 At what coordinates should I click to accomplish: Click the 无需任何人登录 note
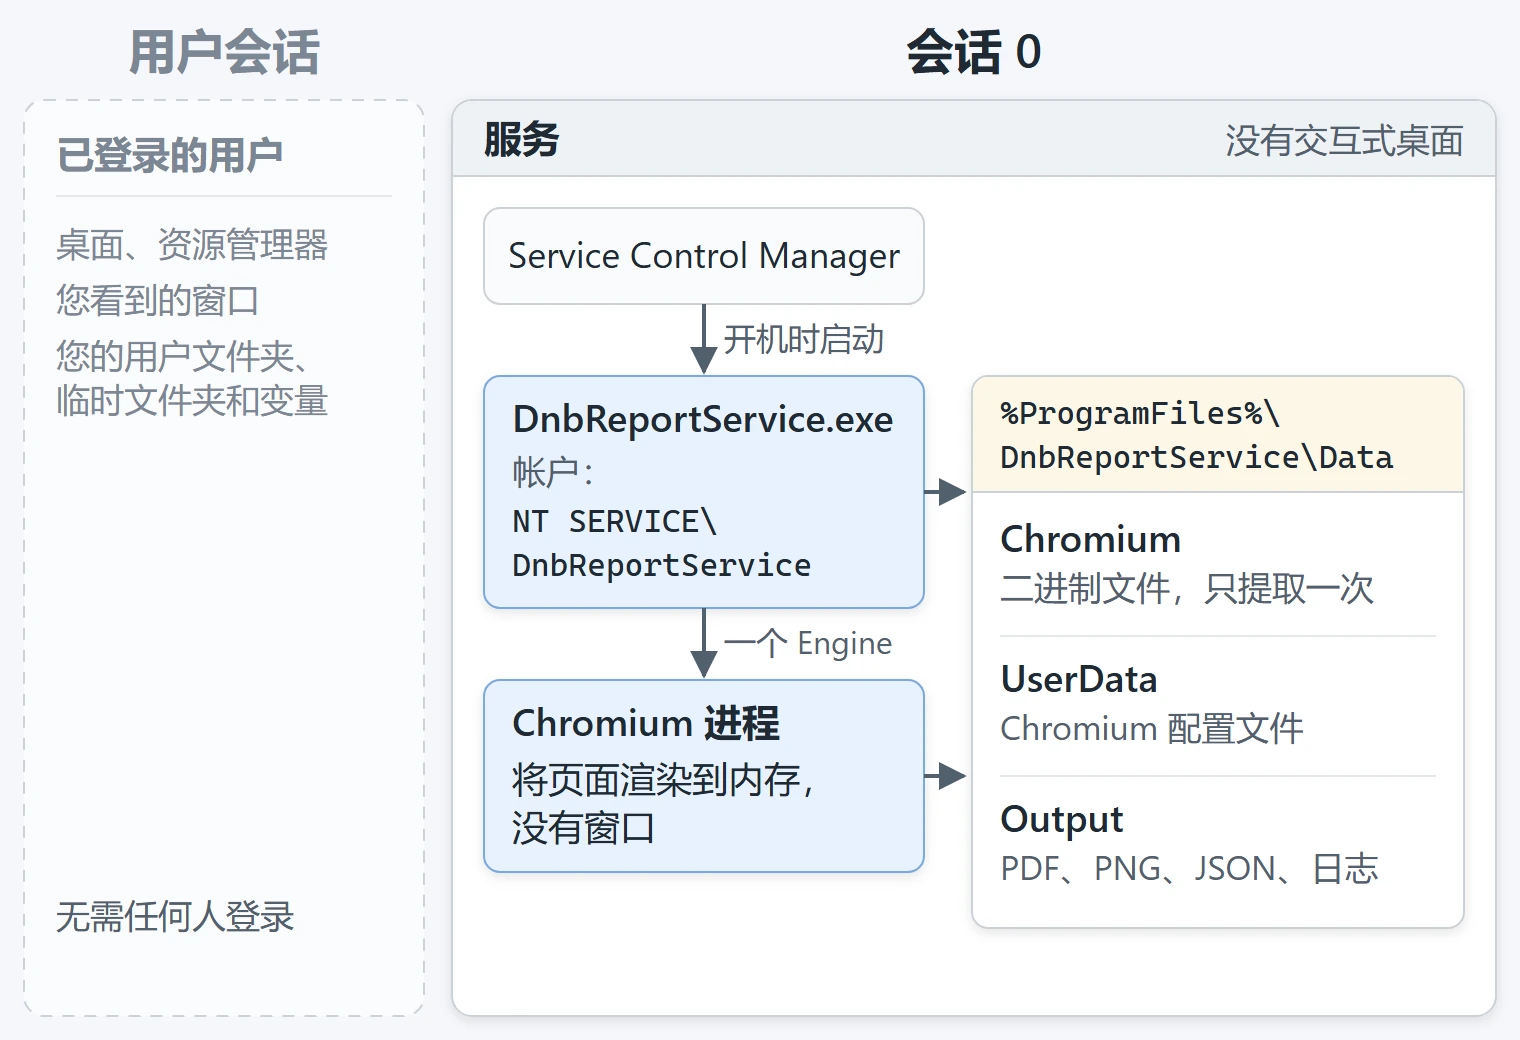click(x=175, y=916)
